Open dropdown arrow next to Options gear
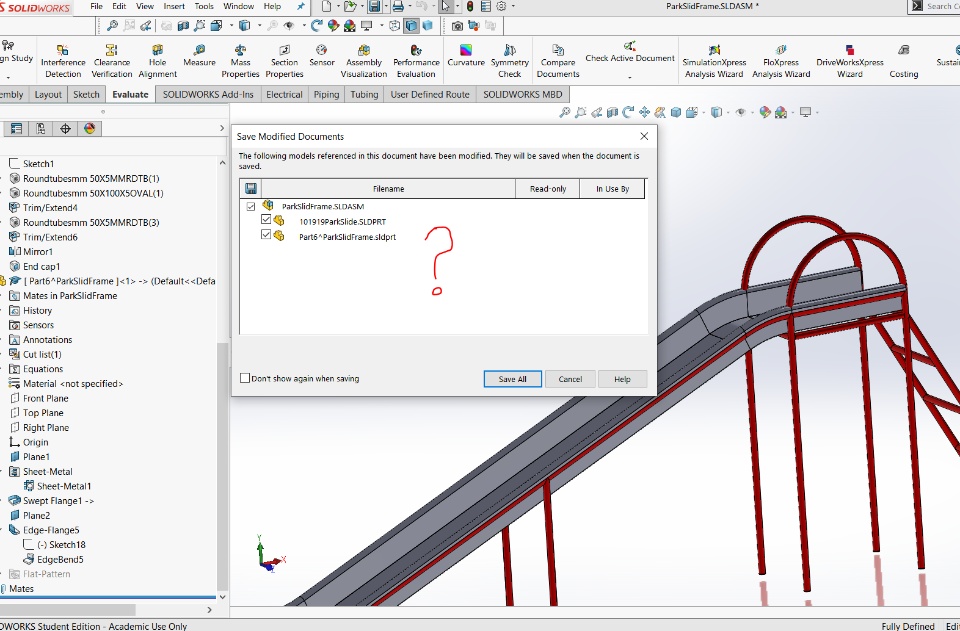The image size is (960, 631). coord(513,7)
